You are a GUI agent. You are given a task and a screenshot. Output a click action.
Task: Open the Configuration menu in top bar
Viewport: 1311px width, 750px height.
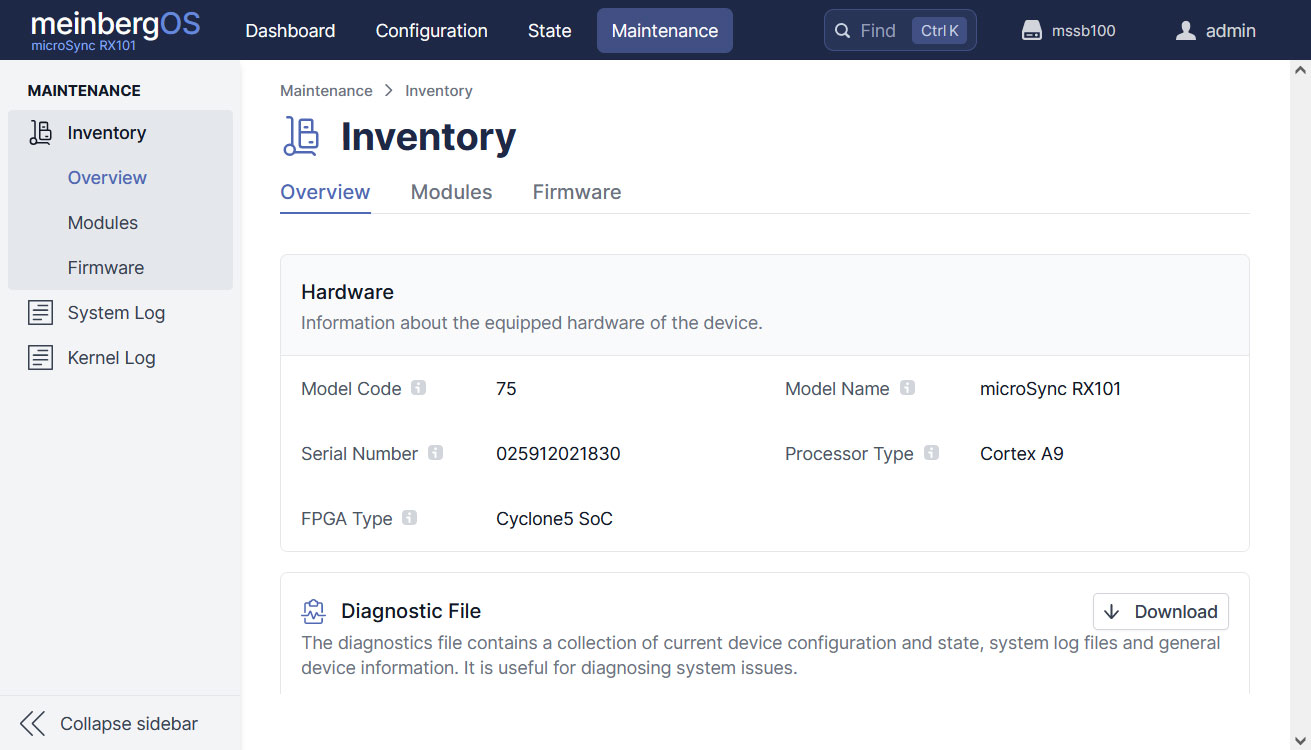(x=431, y=31)
